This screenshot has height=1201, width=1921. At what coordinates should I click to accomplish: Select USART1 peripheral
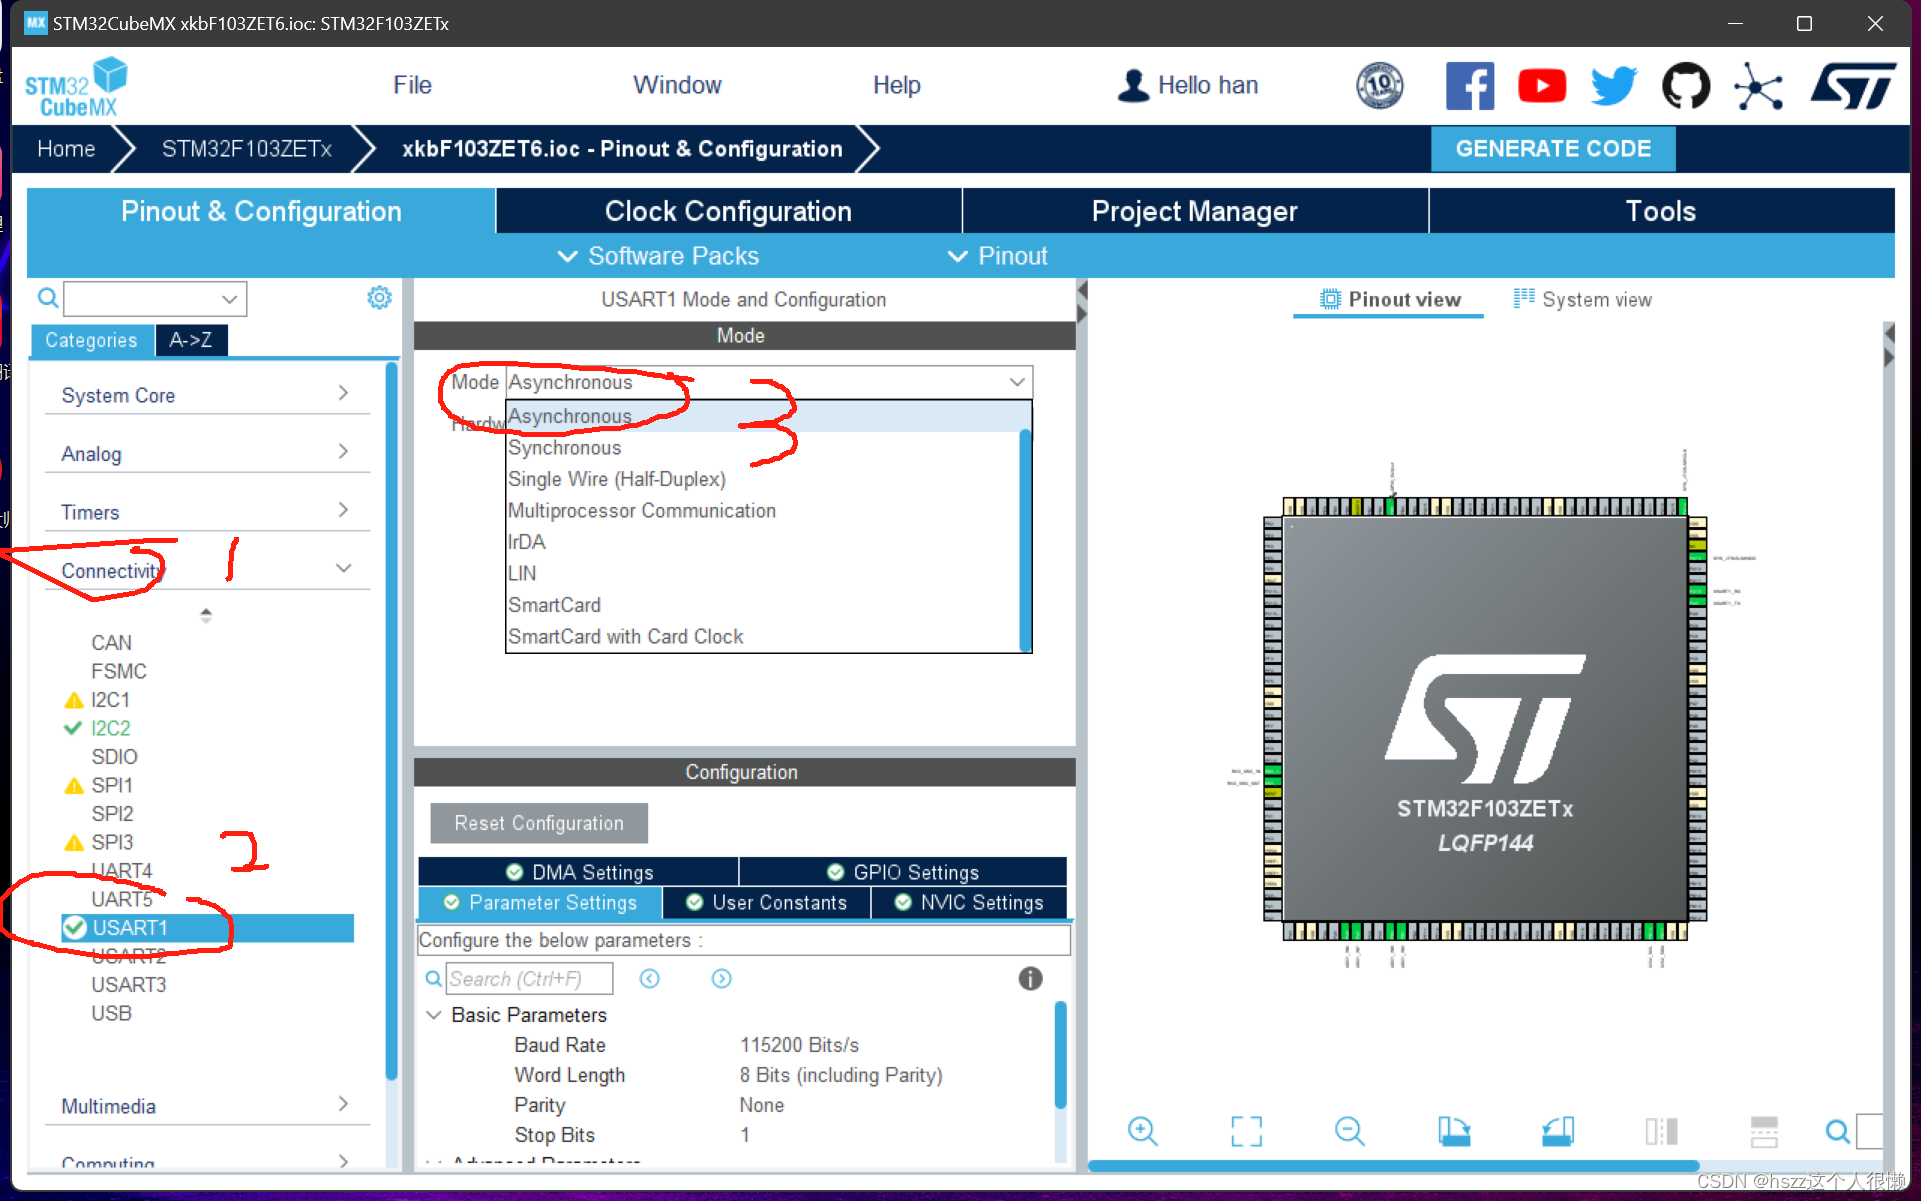click(x=207, y=928)
